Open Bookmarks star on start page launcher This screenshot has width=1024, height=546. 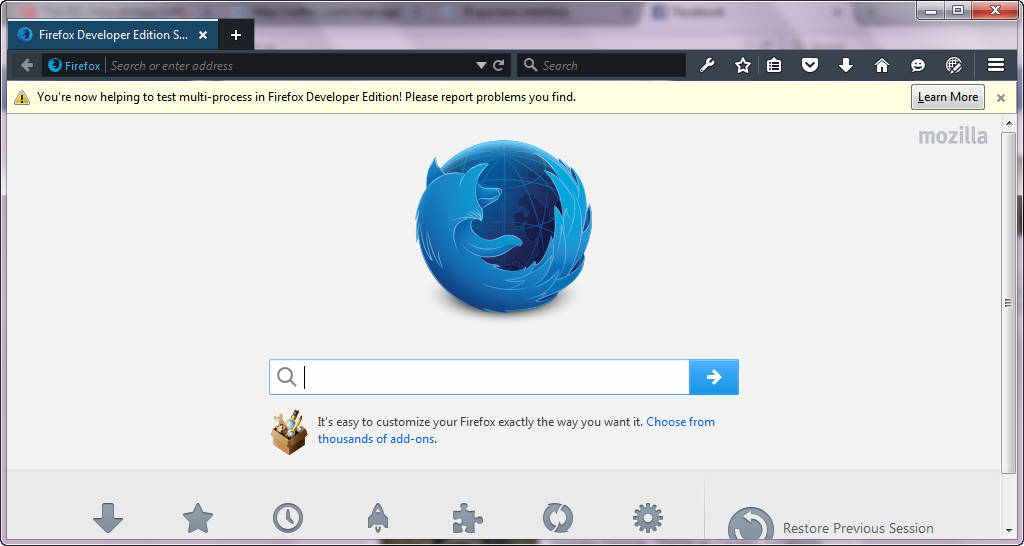click(198, 519)
